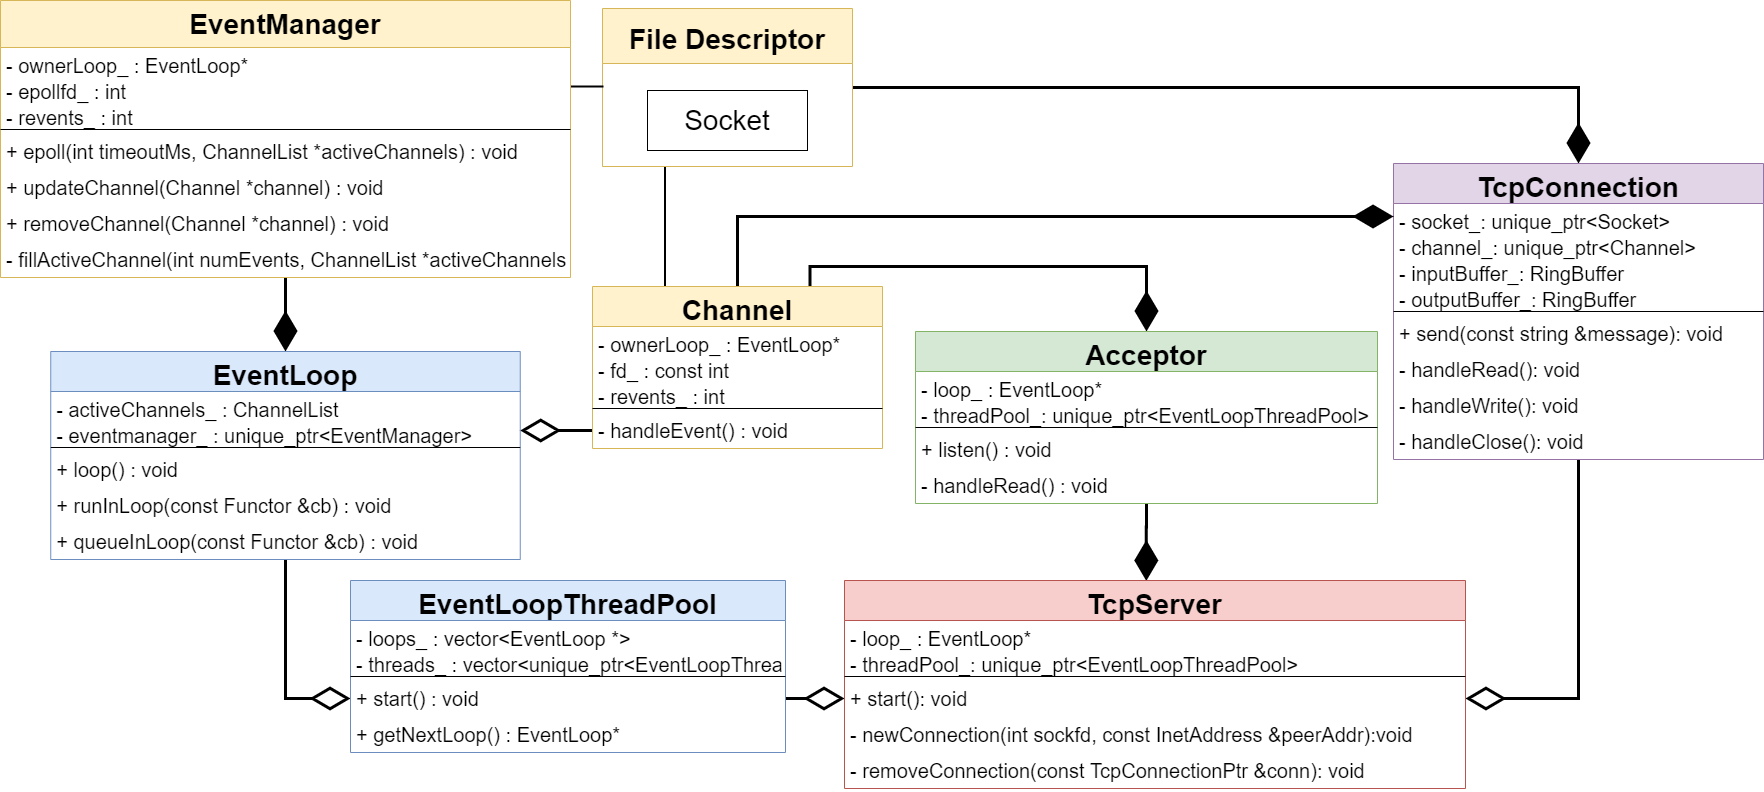Click the 'listen() : void' method
Screen dimensions: 1764x792
[986, 451]
